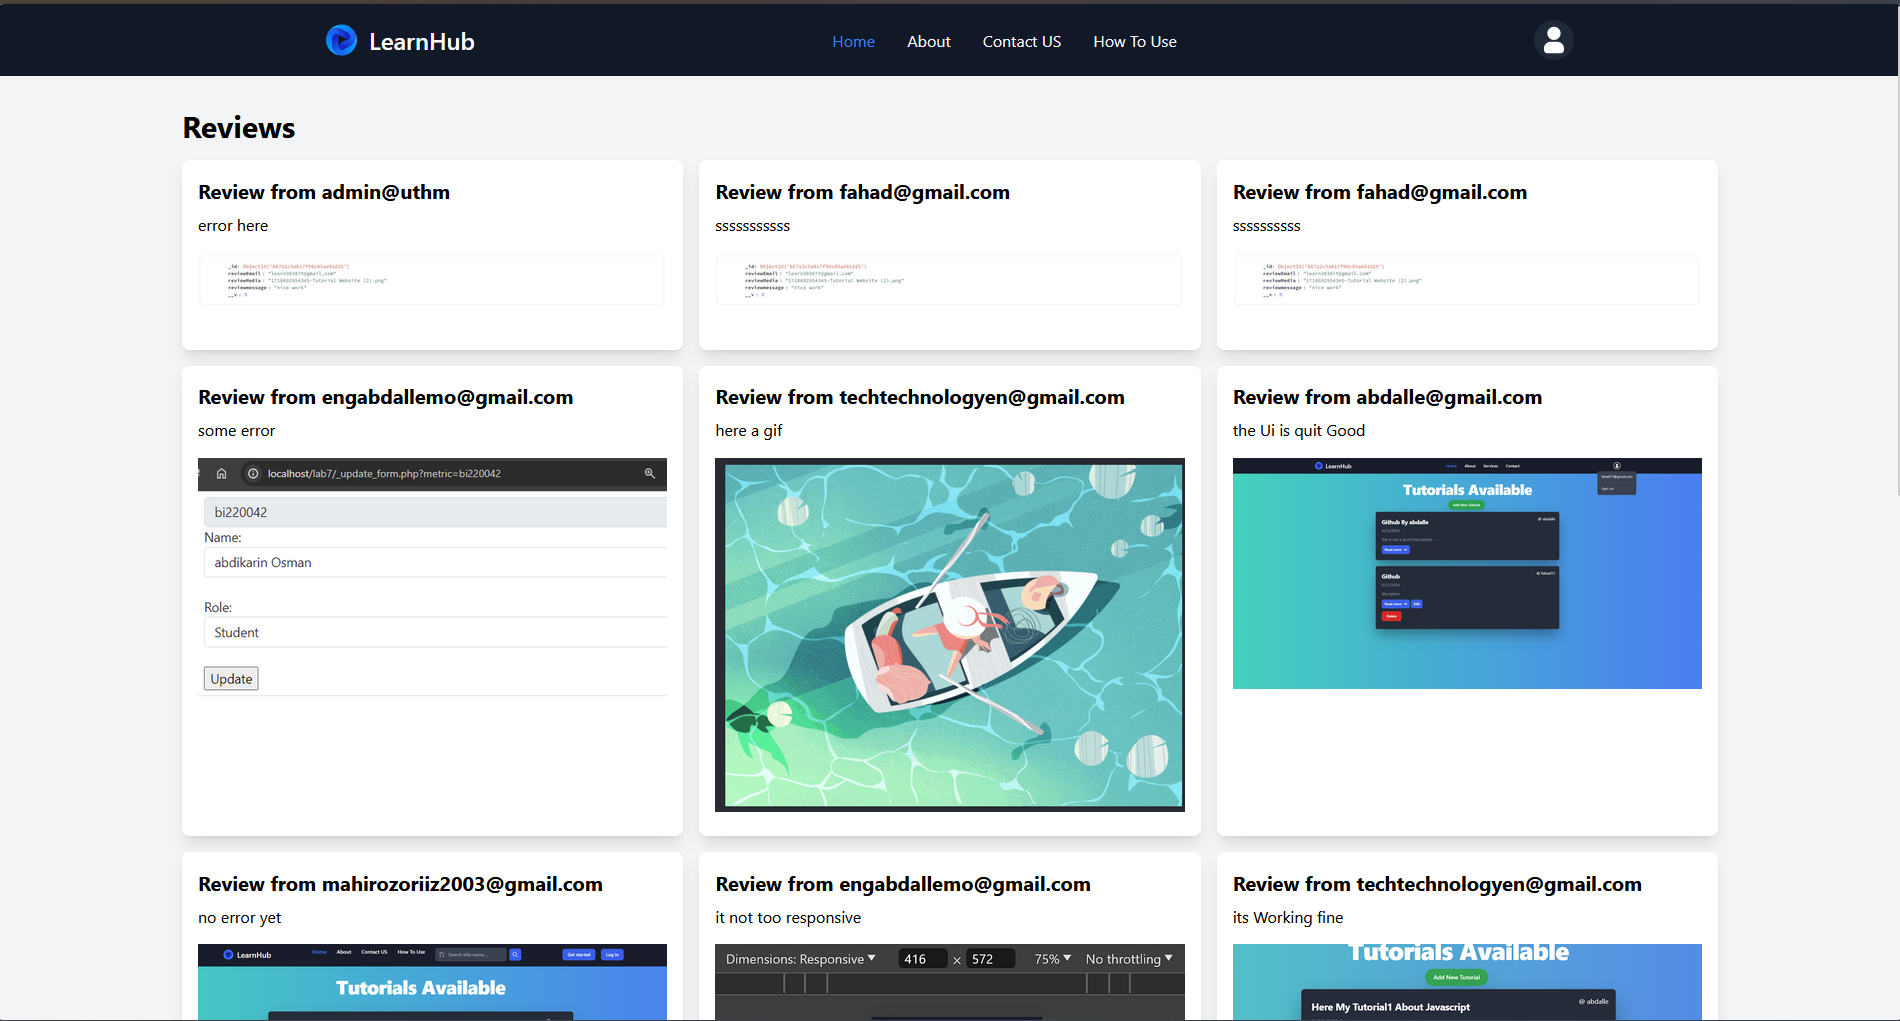Click the site info icon beside the localhost URL
Screen dimensions: 1900x1021
tap(253, 473)
